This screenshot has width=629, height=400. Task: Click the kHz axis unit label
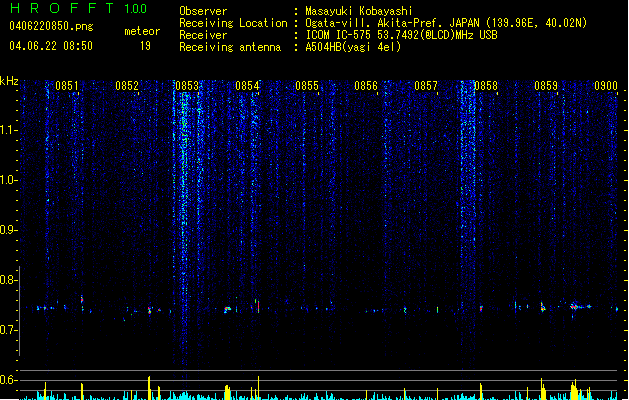pyautogui.click(x=9, y=81)
